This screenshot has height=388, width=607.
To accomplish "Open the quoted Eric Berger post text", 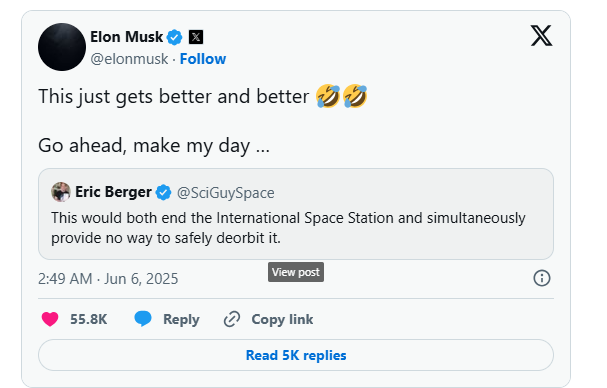I will pos(288,228).
